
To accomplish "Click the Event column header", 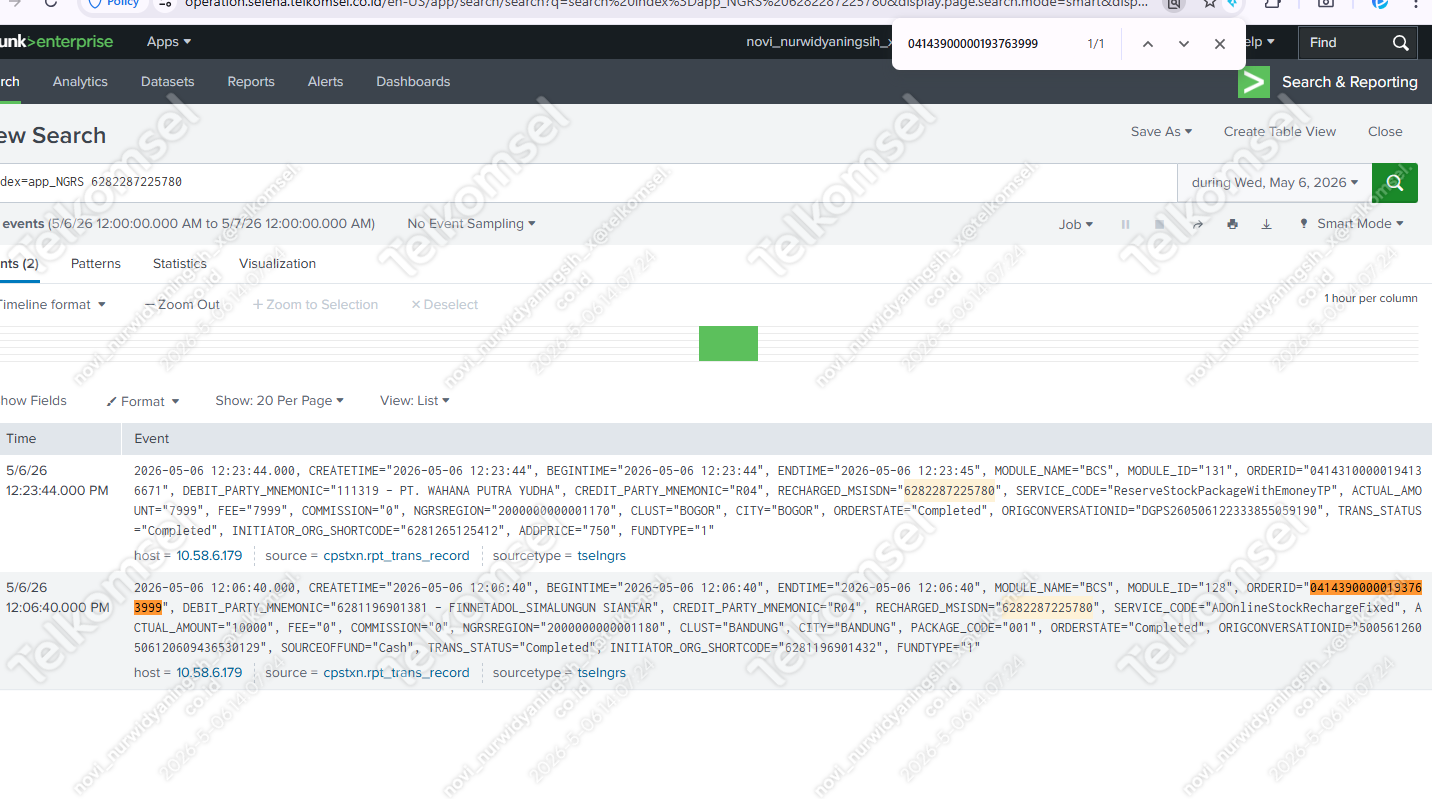I will click(x=152, y=438).
